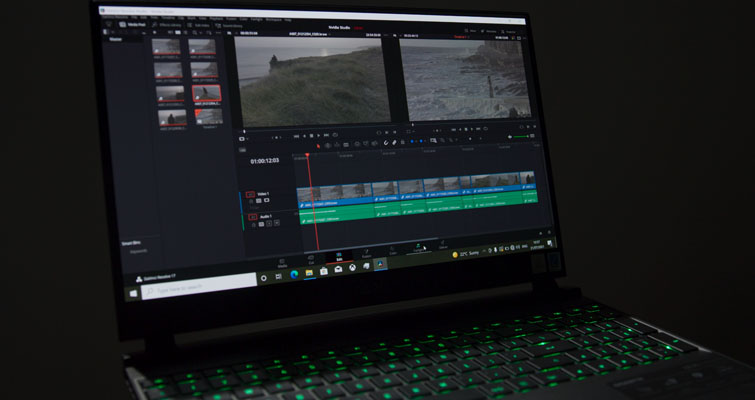Select the highlighted media pool clip thumbnail
This screenshot has width=755, height=400.
click(206, 93)
